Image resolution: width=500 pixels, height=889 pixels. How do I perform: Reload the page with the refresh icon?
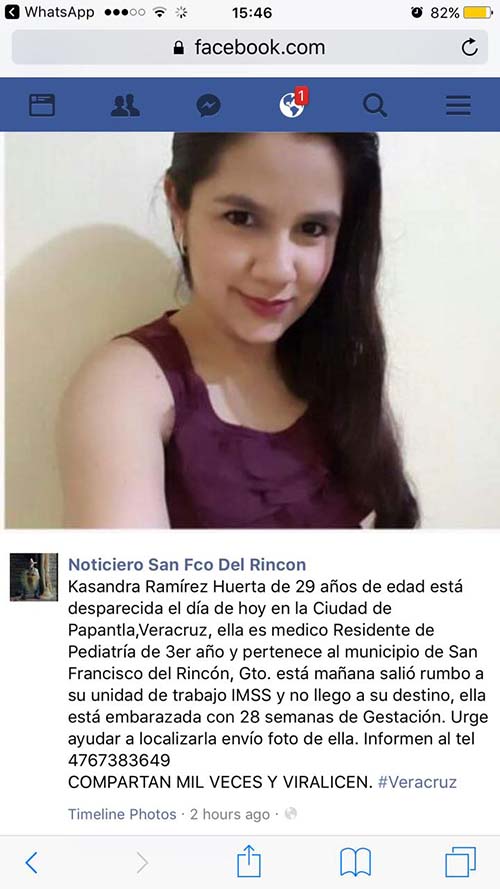(x=469, y=47)
